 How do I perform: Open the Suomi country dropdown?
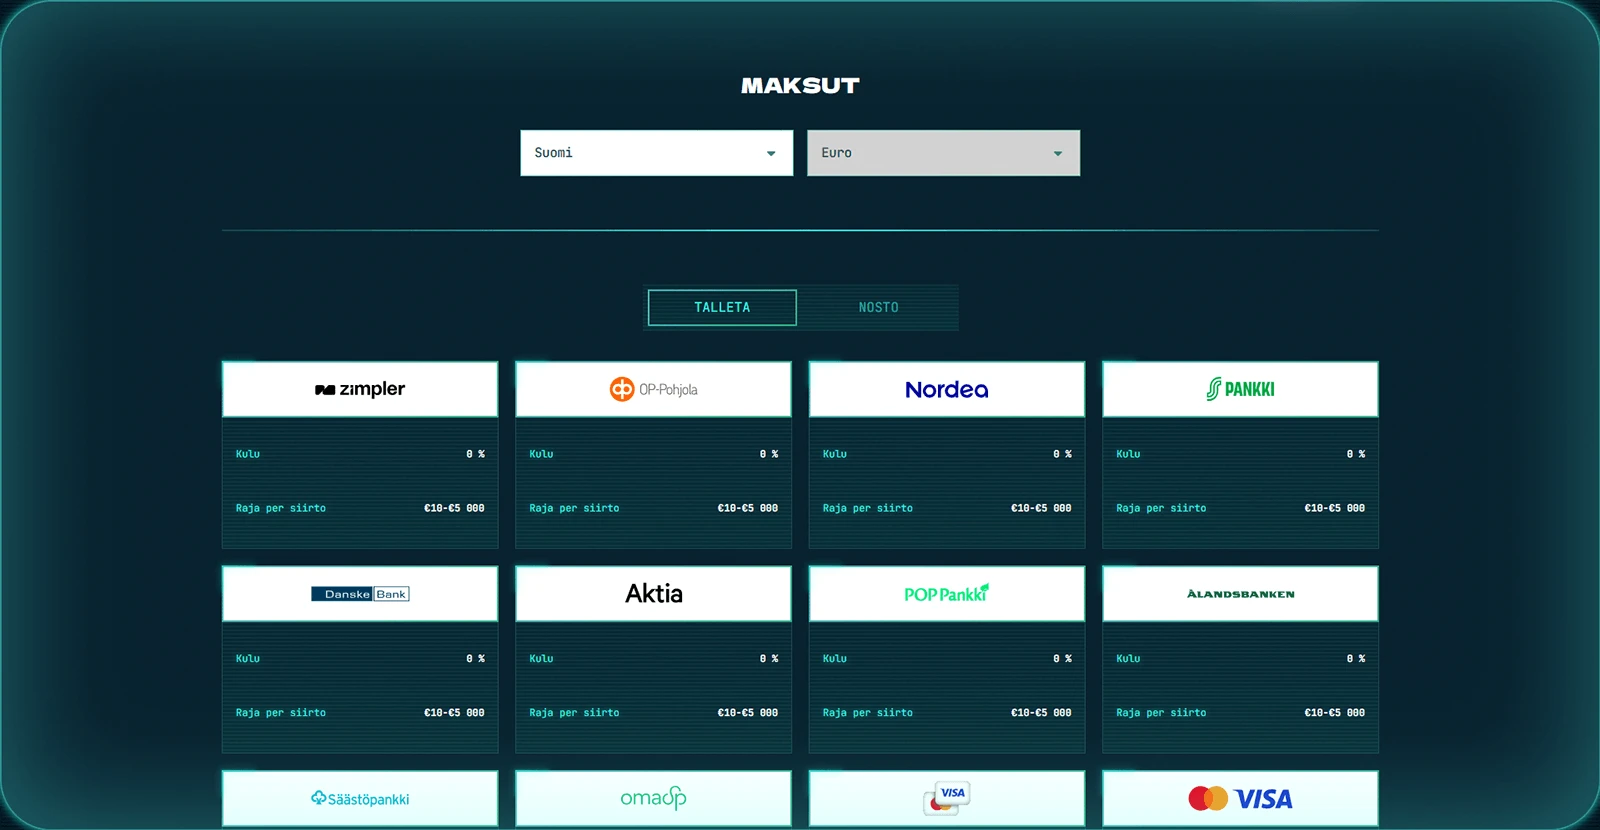(657, 153)
